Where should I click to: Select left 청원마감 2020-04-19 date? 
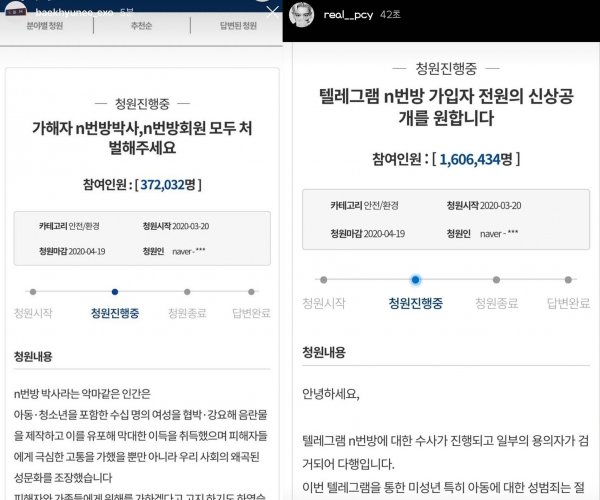point(72,251)
